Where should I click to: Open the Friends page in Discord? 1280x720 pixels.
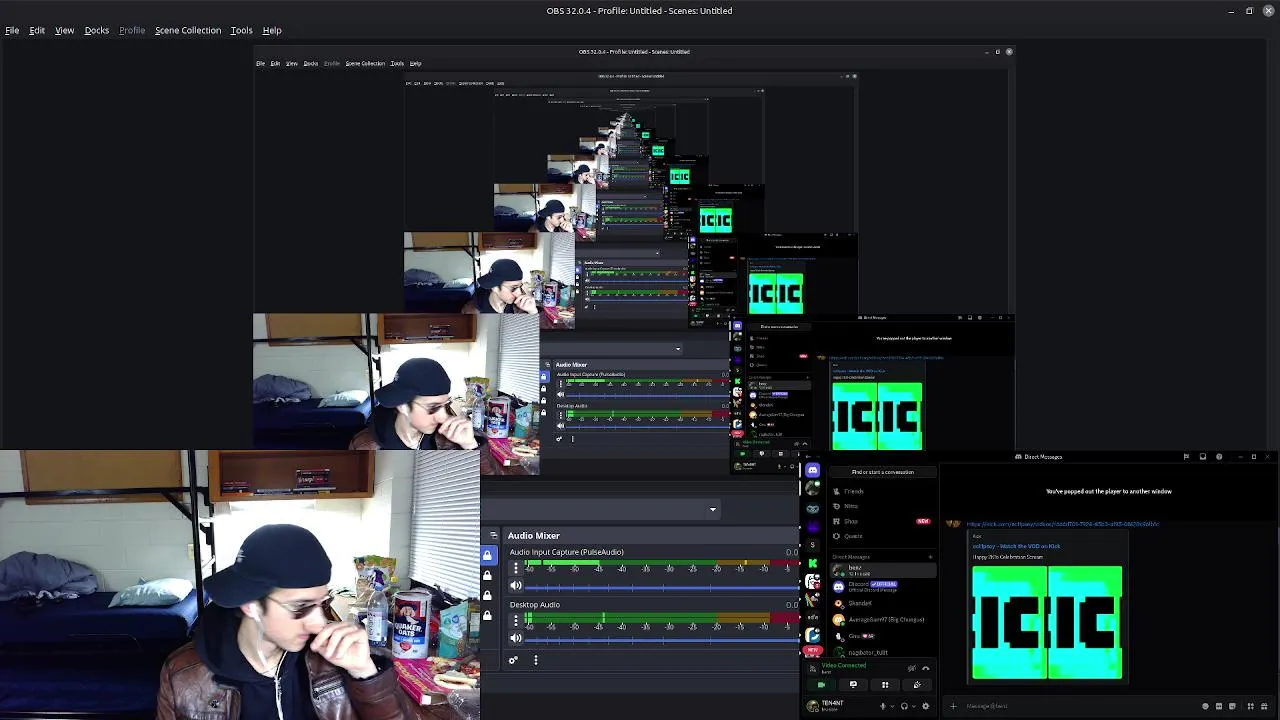point(883,491)
